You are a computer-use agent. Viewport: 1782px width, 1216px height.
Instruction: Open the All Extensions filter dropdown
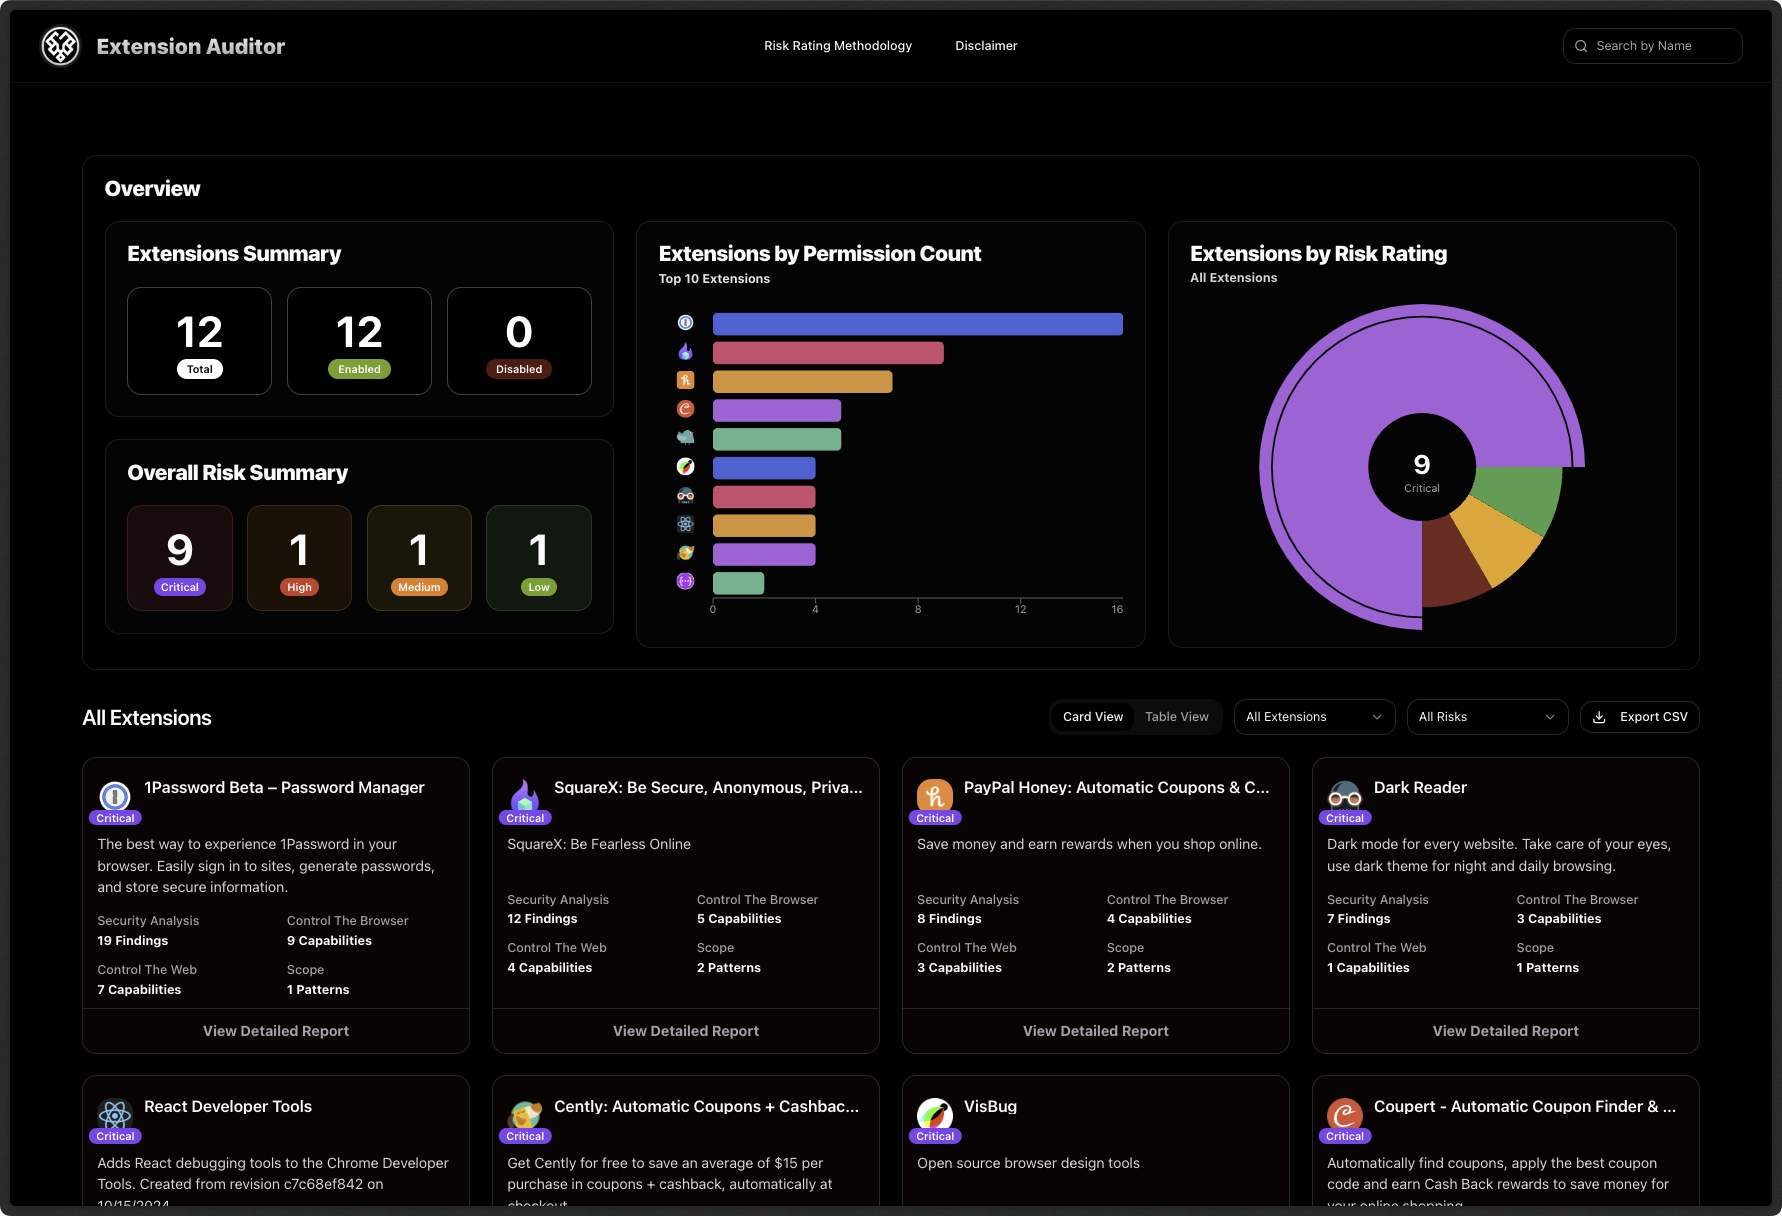(1314, 717)
